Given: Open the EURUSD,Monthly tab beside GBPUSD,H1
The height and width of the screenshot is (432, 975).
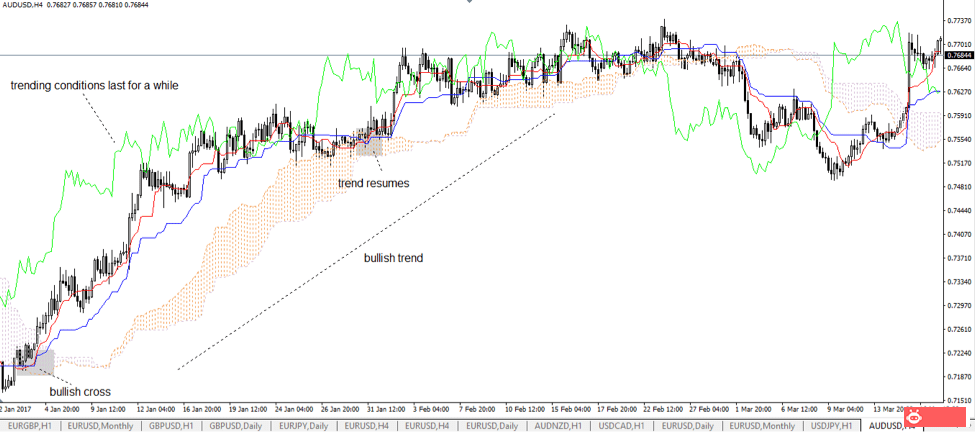Looking at the screenshot, I should point(100,426).
